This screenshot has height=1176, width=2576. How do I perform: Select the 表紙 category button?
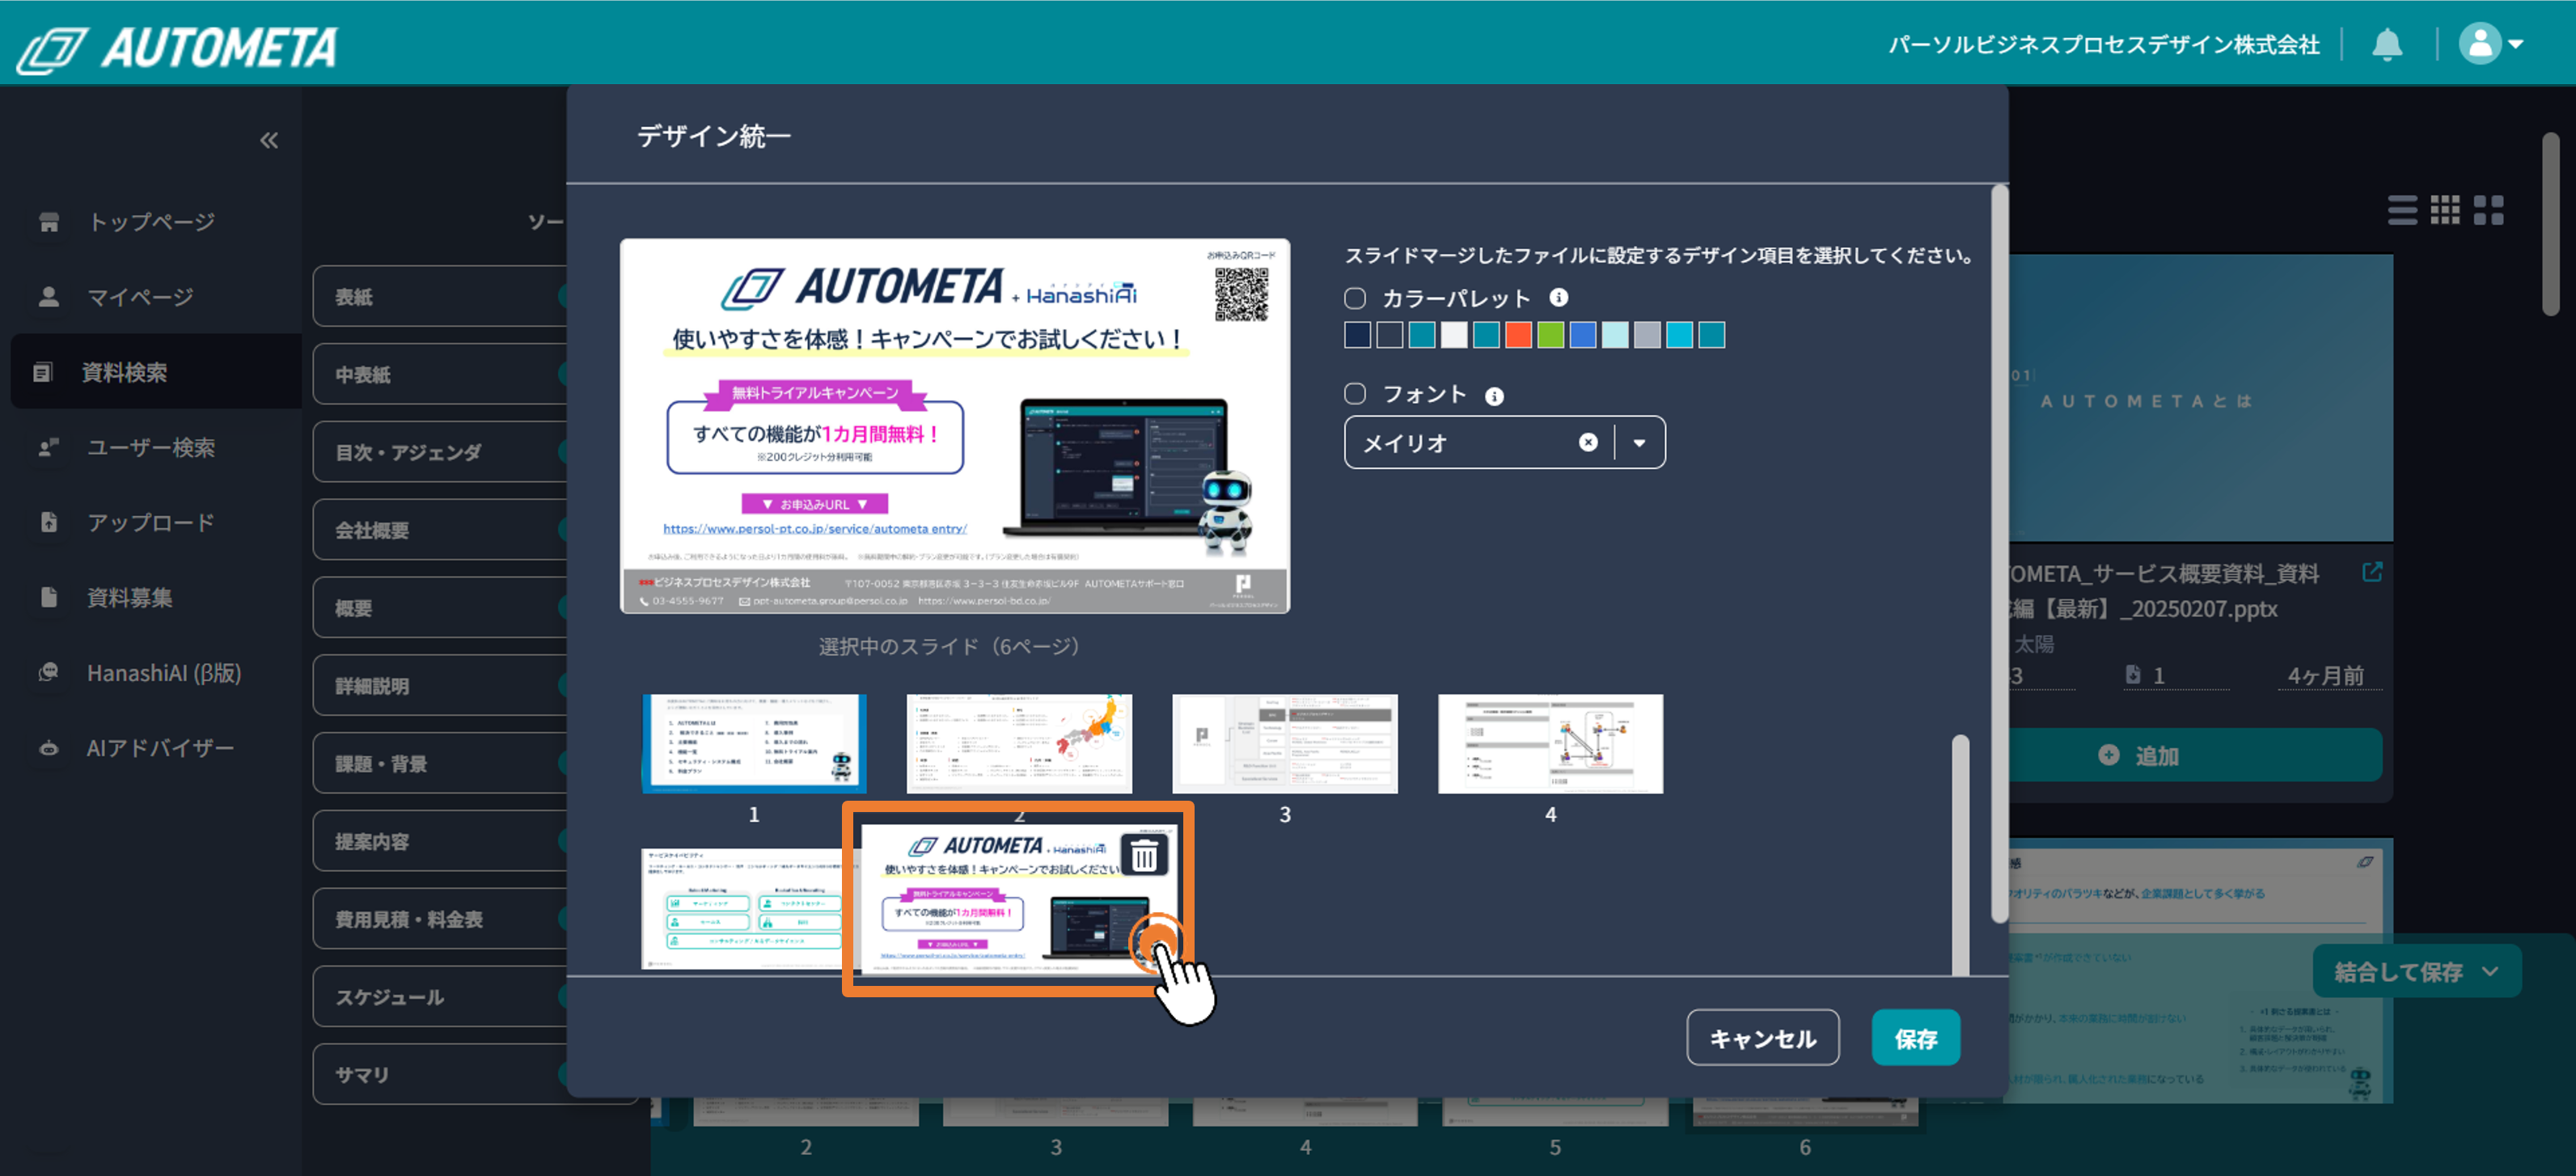pyautogui.click(x=440, y=296)
